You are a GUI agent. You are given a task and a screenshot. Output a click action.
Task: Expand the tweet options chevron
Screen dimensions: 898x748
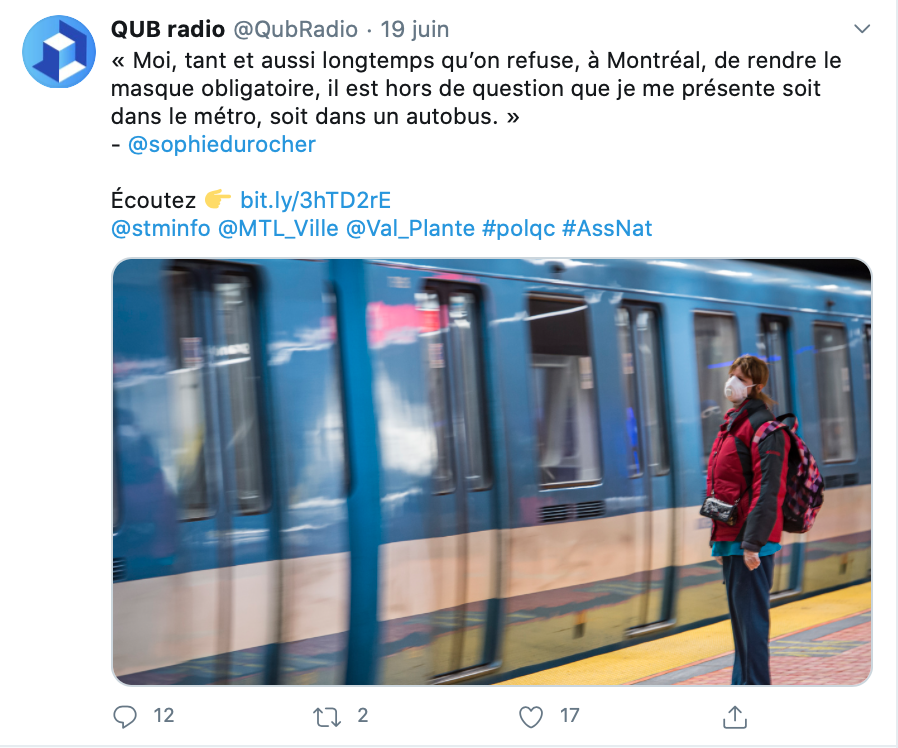click(x=862, y=29)
